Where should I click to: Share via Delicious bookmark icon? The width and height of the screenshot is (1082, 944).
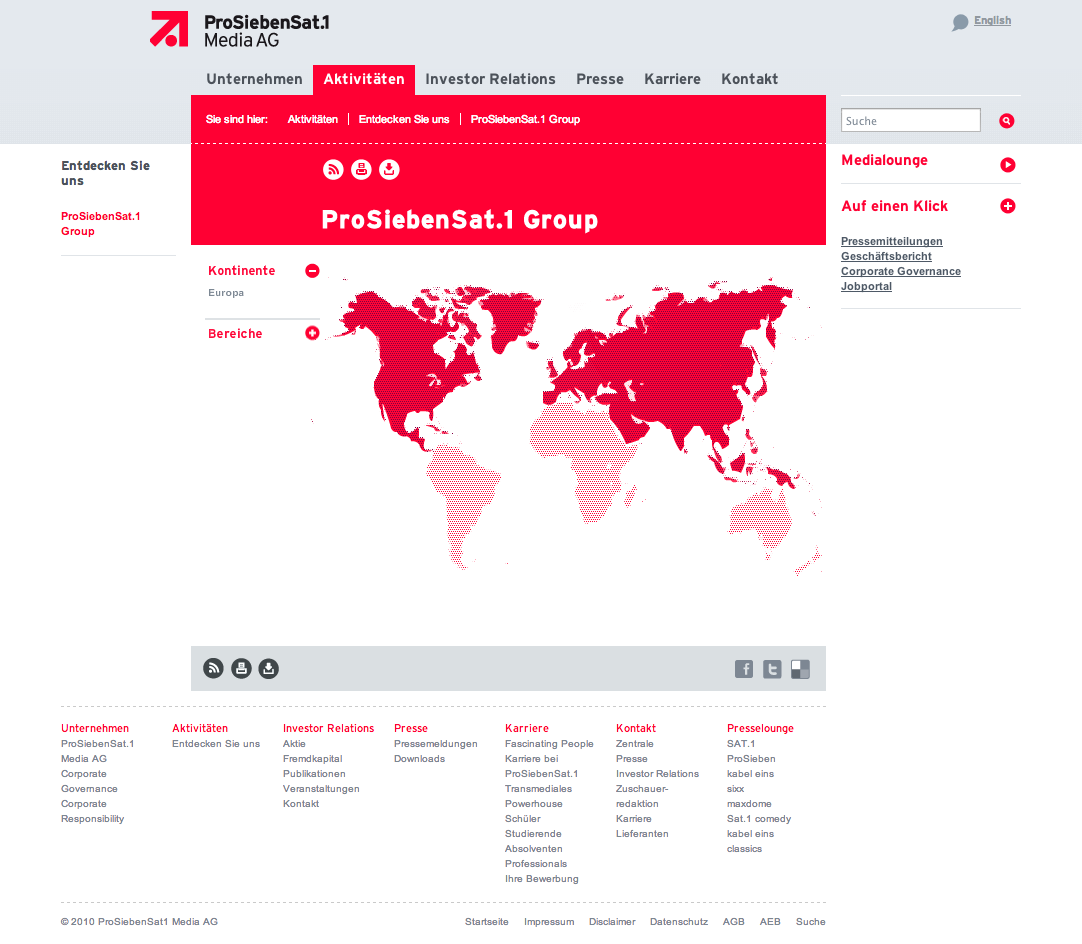[800, 669]
